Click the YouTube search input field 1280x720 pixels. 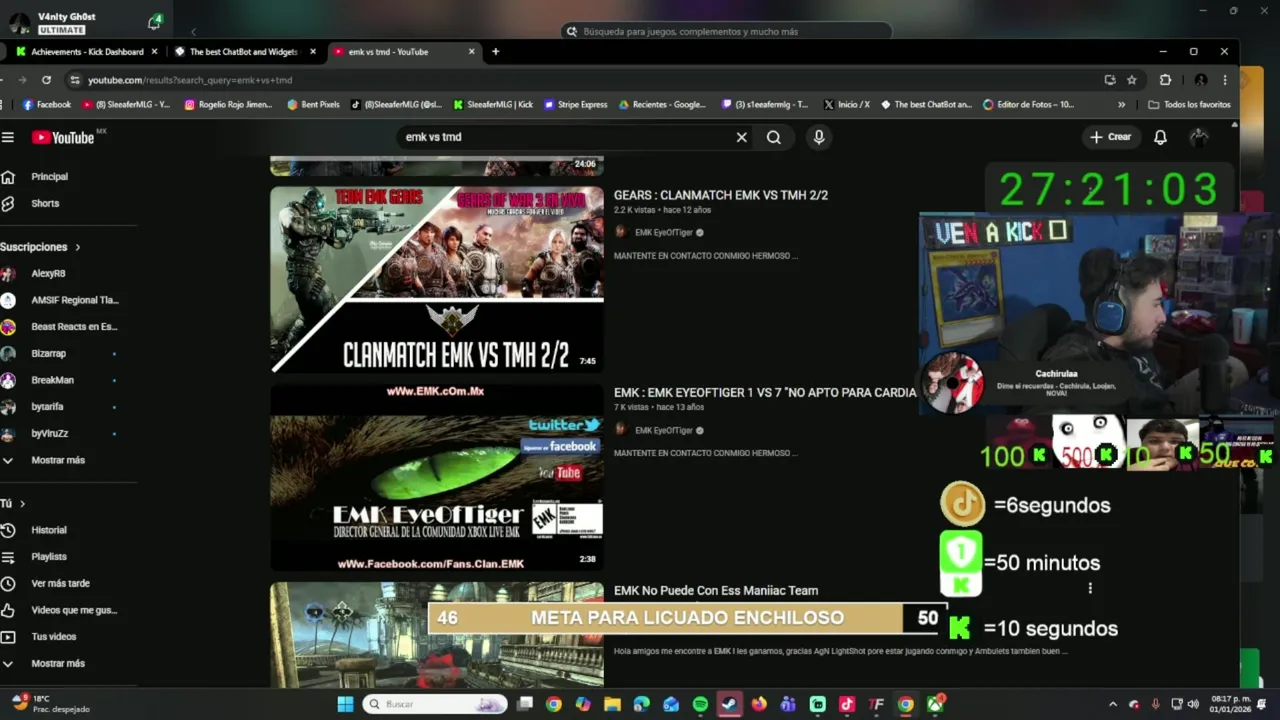565,137
